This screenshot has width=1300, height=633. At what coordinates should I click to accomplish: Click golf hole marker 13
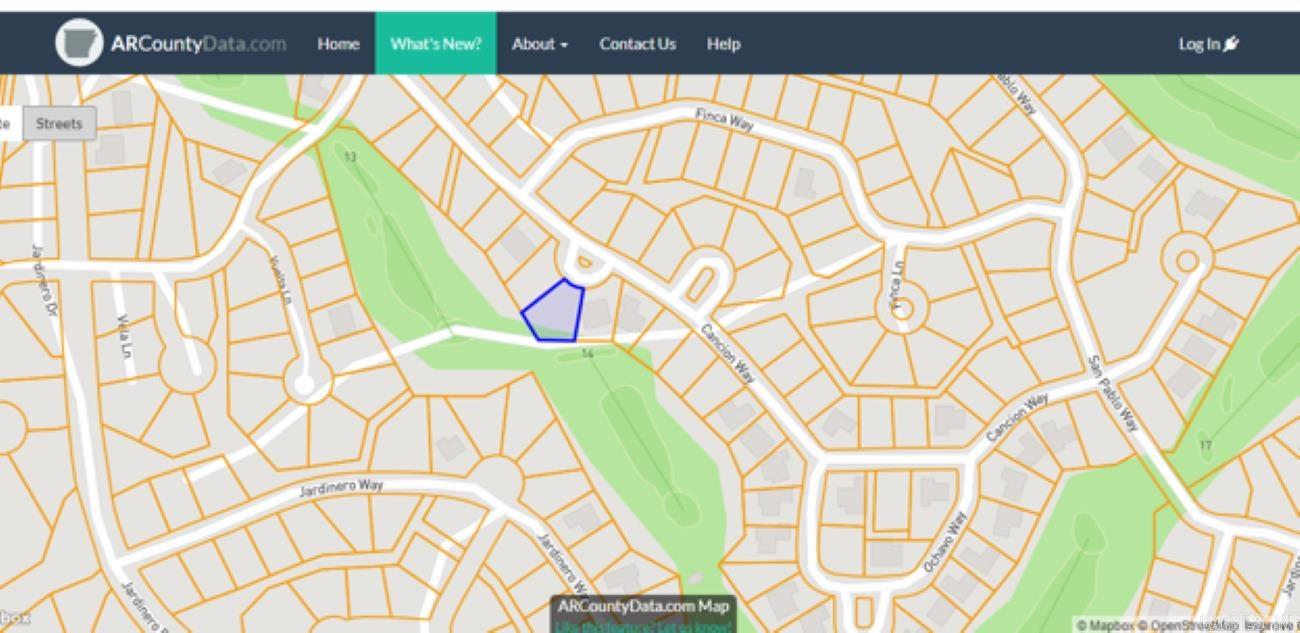(x=350, y=157)
